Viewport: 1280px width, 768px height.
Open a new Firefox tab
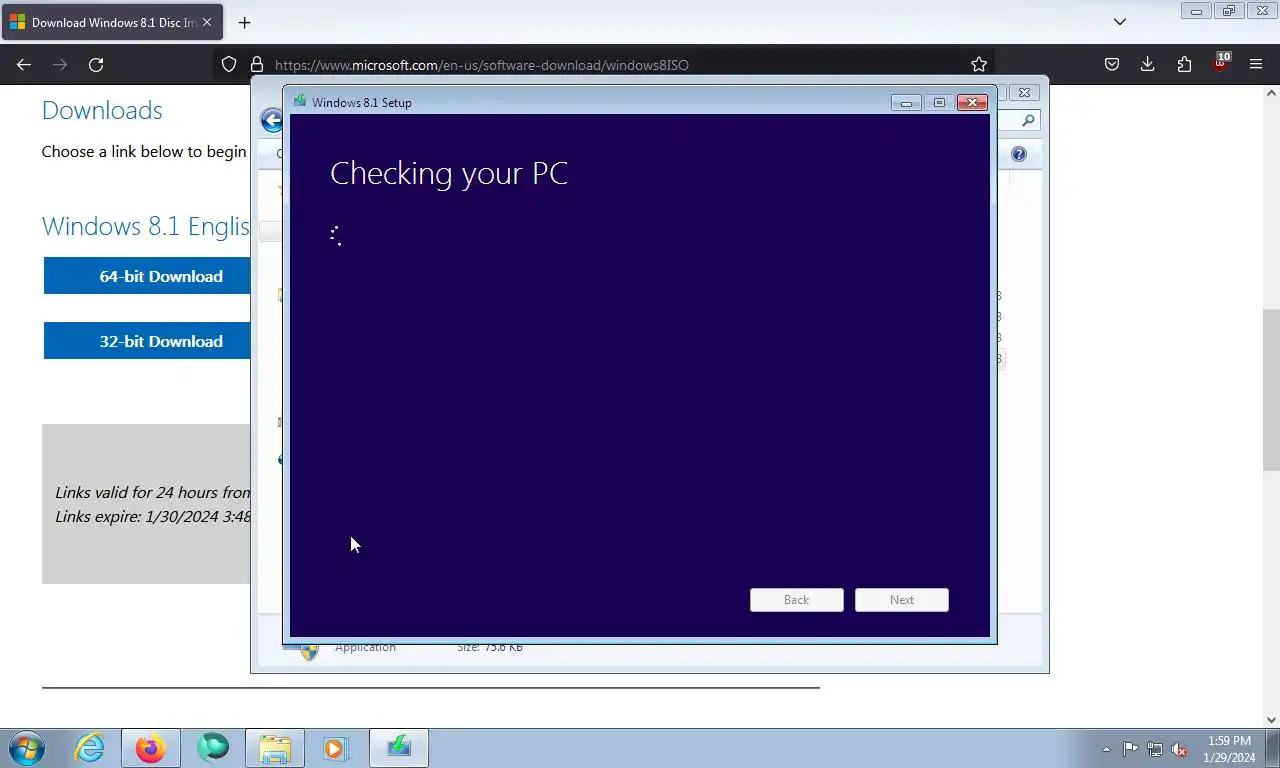[x=244, y=22]
